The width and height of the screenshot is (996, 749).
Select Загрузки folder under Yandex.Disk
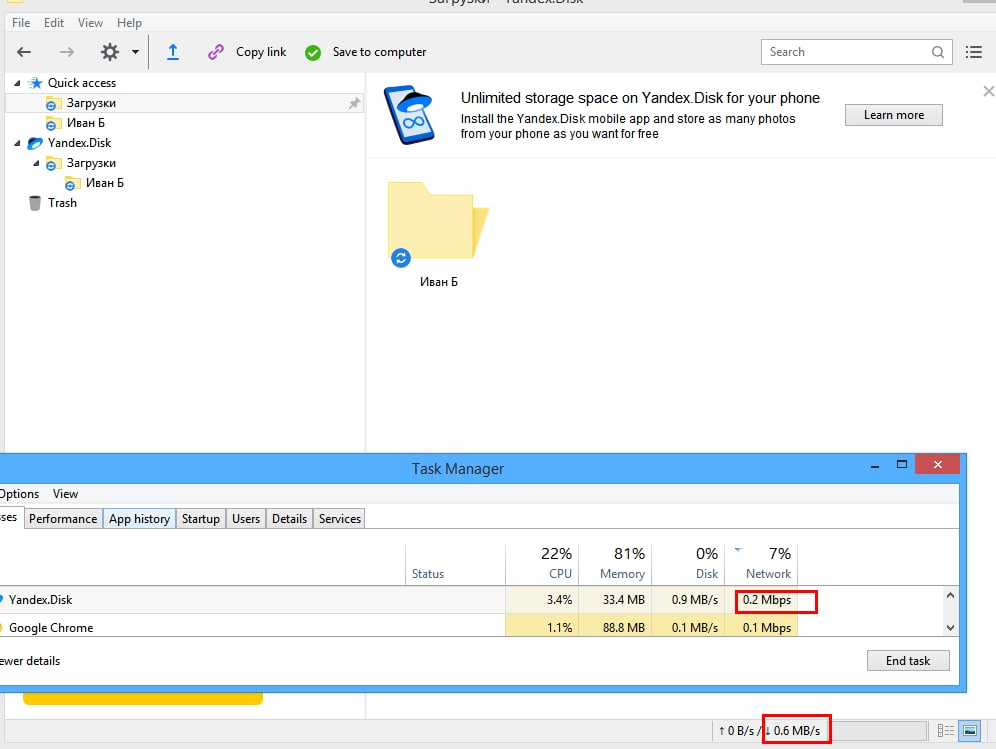[x=91, y=163]
